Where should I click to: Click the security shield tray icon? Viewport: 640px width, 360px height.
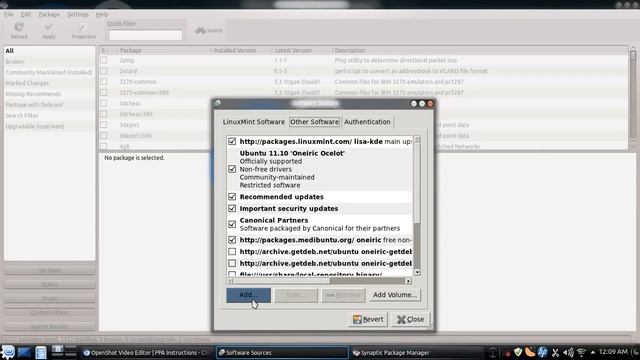coord(518,352)
